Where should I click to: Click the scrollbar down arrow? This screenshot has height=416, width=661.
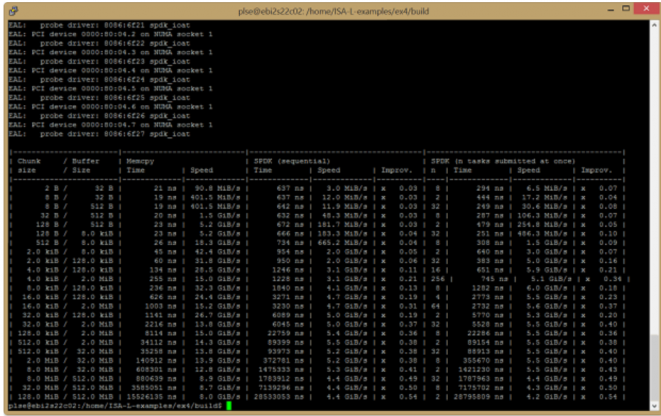click(x=653, y=407)
